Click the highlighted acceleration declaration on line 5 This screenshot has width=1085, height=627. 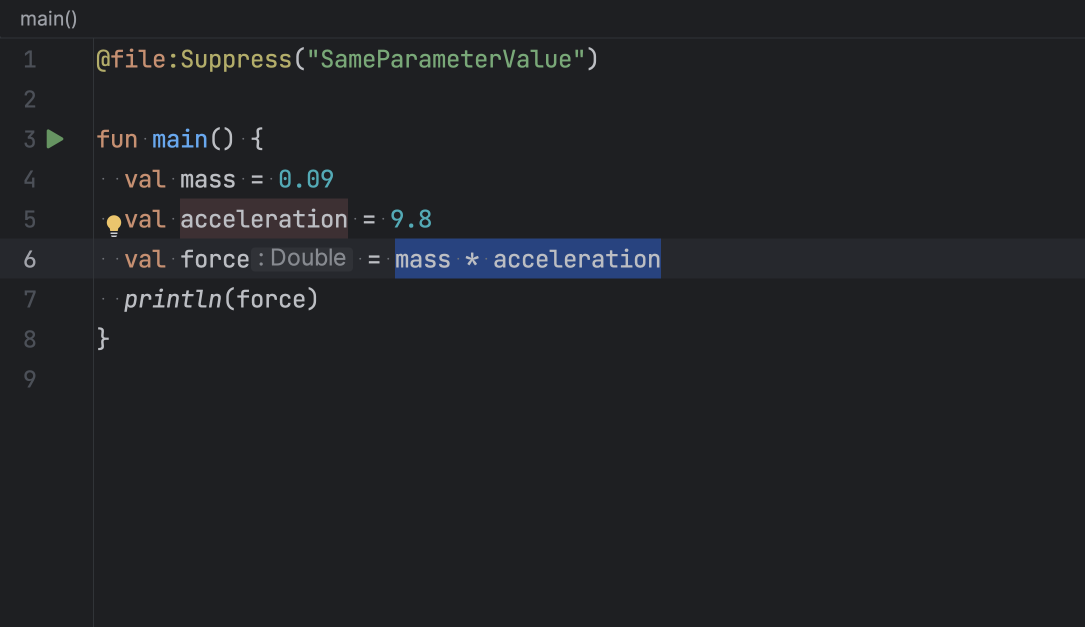coord(264,219)
